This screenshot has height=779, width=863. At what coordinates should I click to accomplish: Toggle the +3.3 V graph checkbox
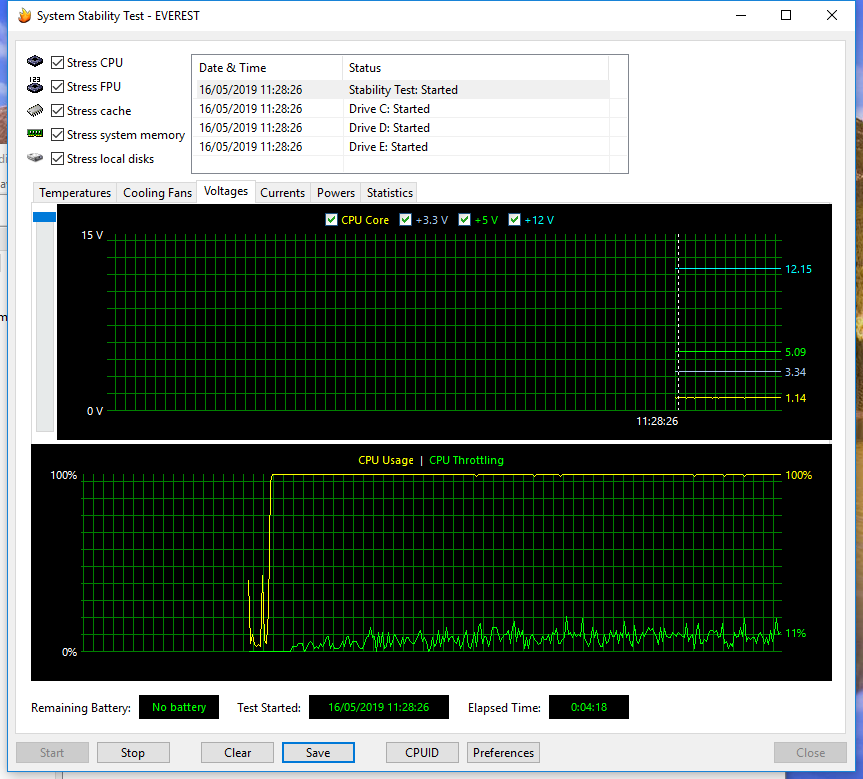406,220
